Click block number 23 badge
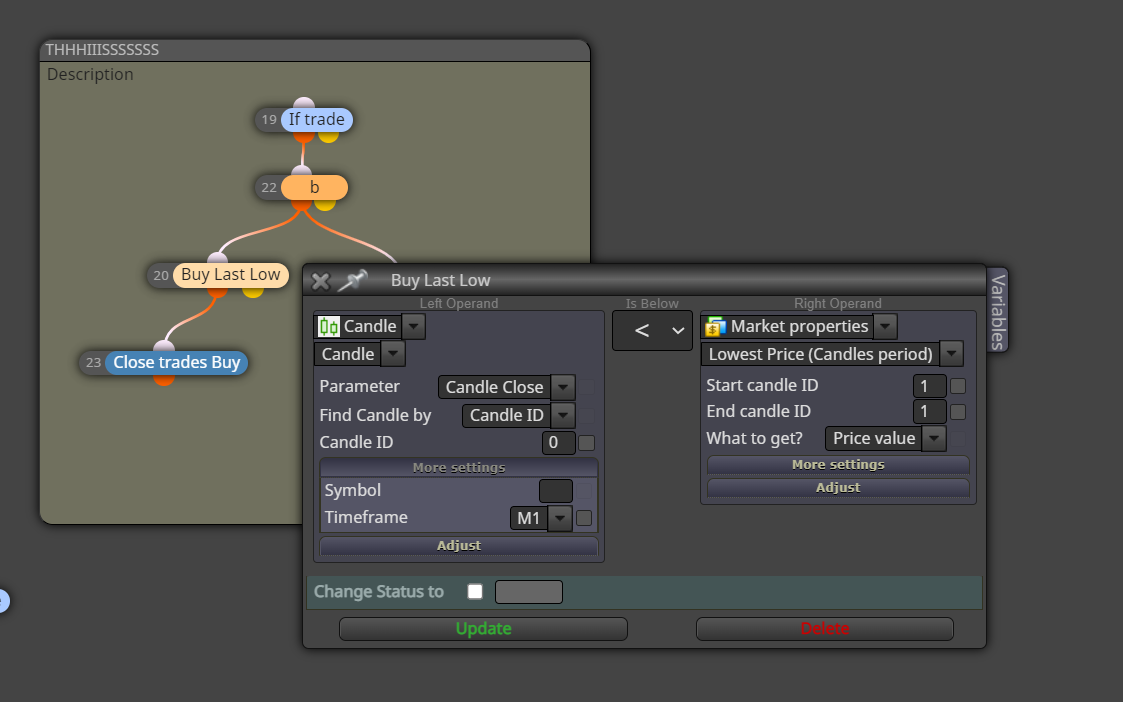This screenshot has width=1123, height=702. coord(93,362)
